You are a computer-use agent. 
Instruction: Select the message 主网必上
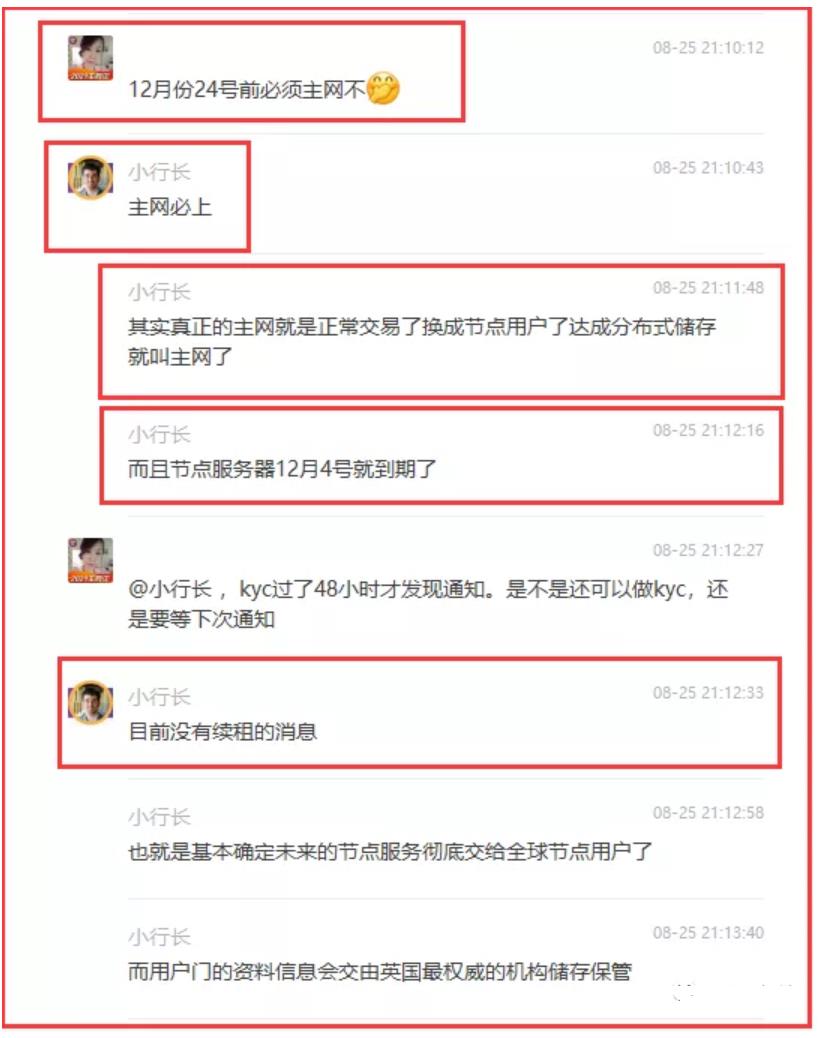(170, 207)
